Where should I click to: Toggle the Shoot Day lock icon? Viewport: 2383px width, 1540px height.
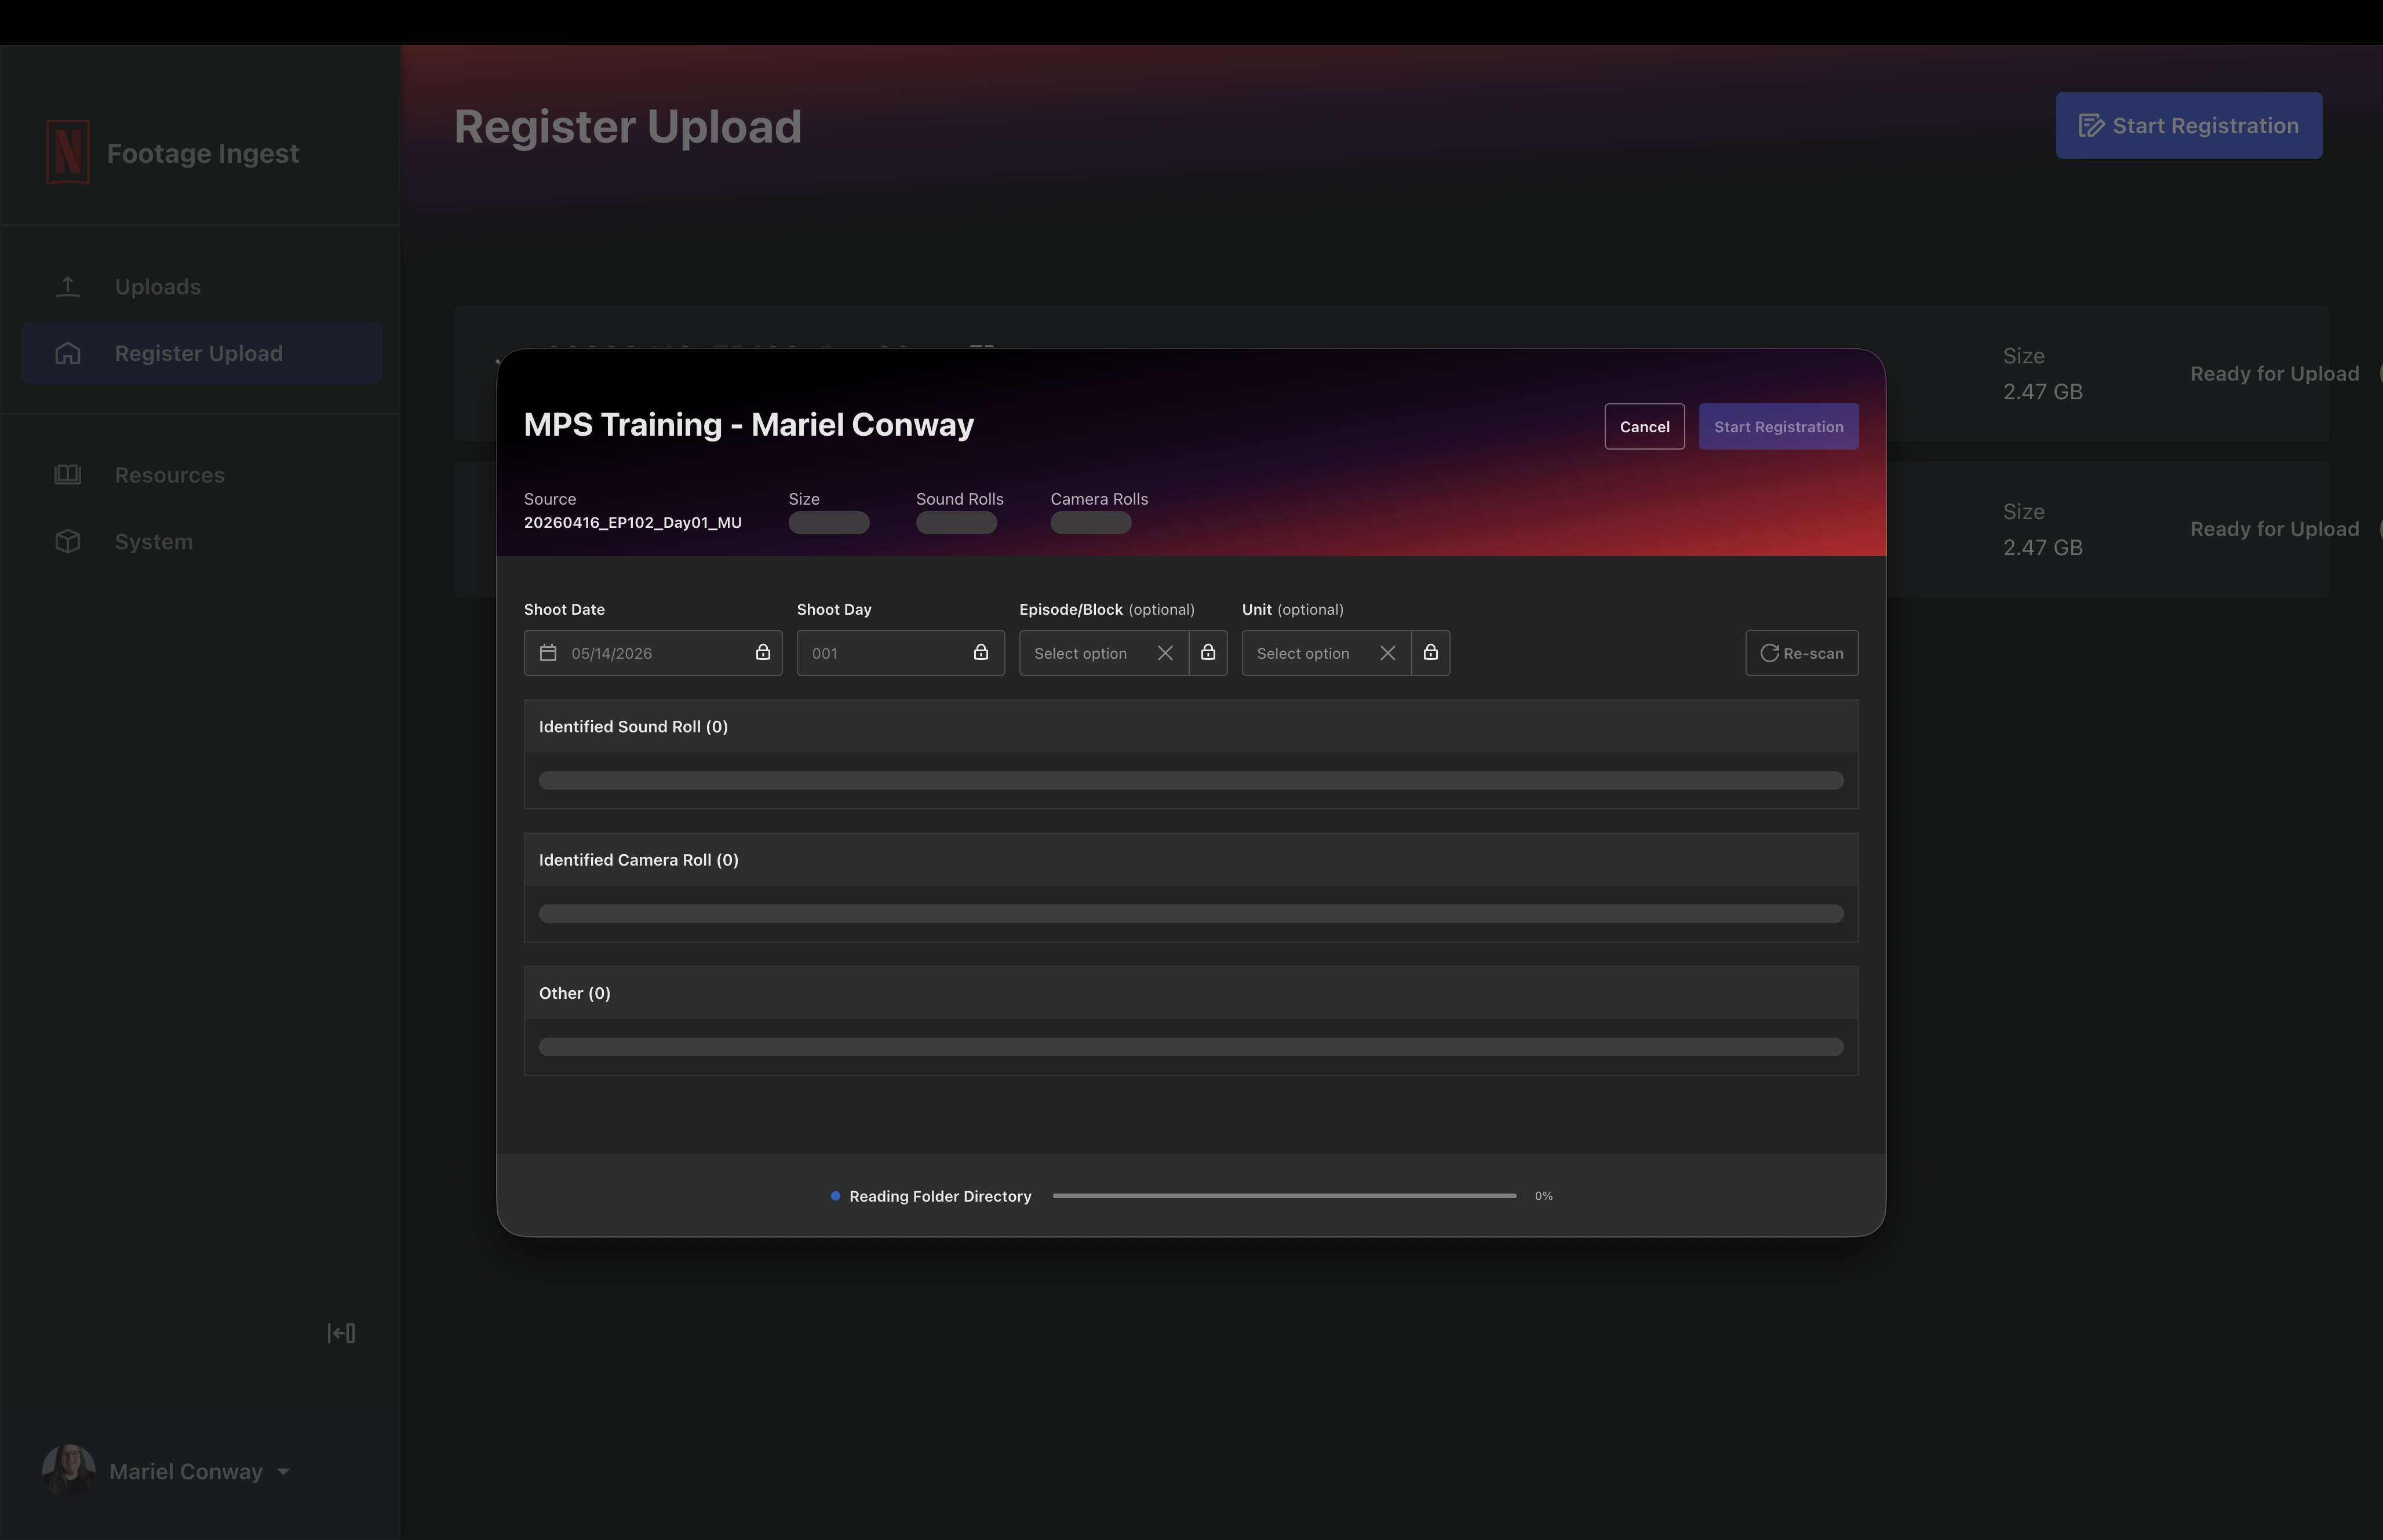(981, 652)
